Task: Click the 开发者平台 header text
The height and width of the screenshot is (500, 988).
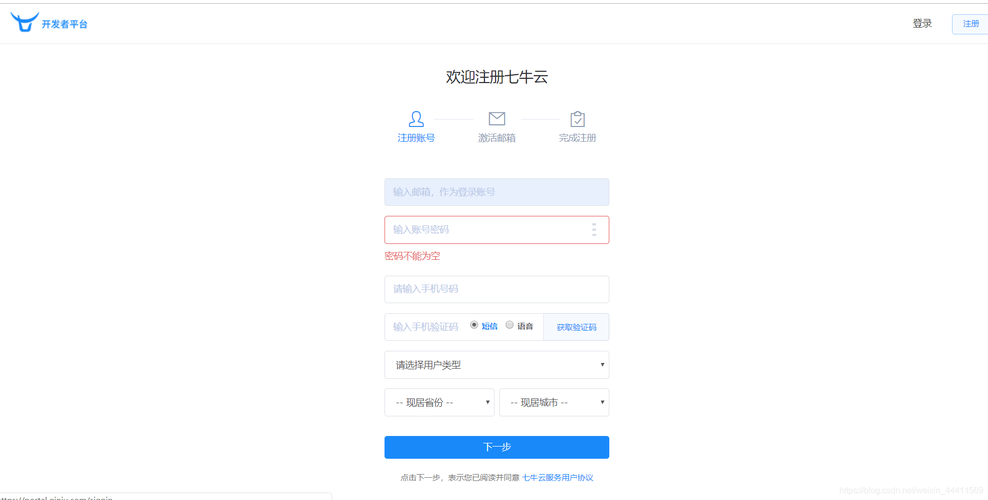Action: (64, 25)
